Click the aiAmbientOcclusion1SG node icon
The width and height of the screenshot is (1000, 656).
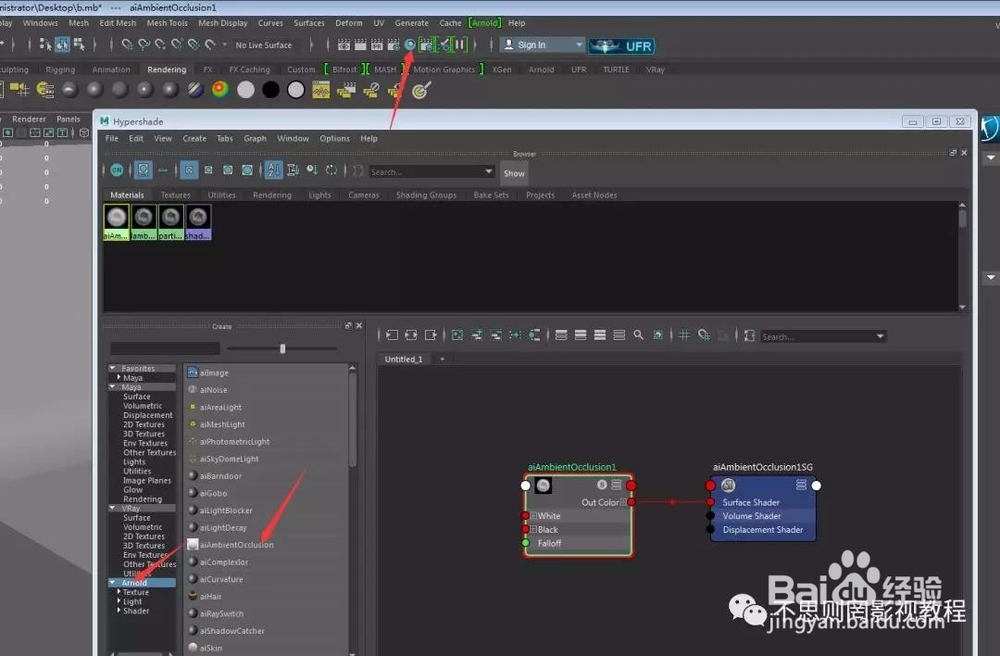(728, 486)
